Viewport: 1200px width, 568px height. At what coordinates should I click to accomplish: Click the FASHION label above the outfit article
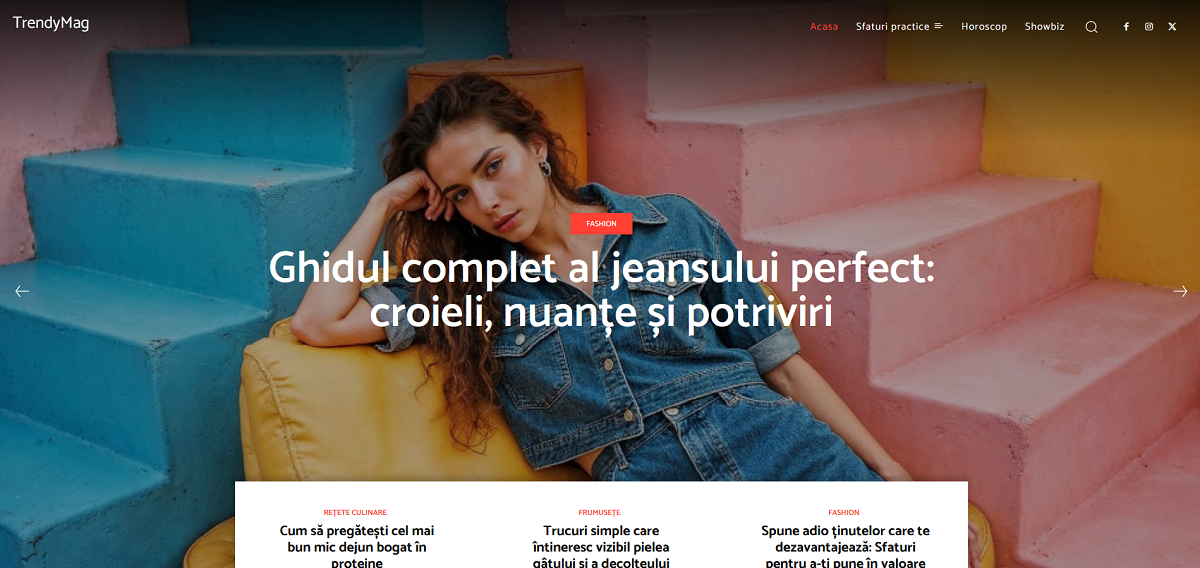coord(844,513)
